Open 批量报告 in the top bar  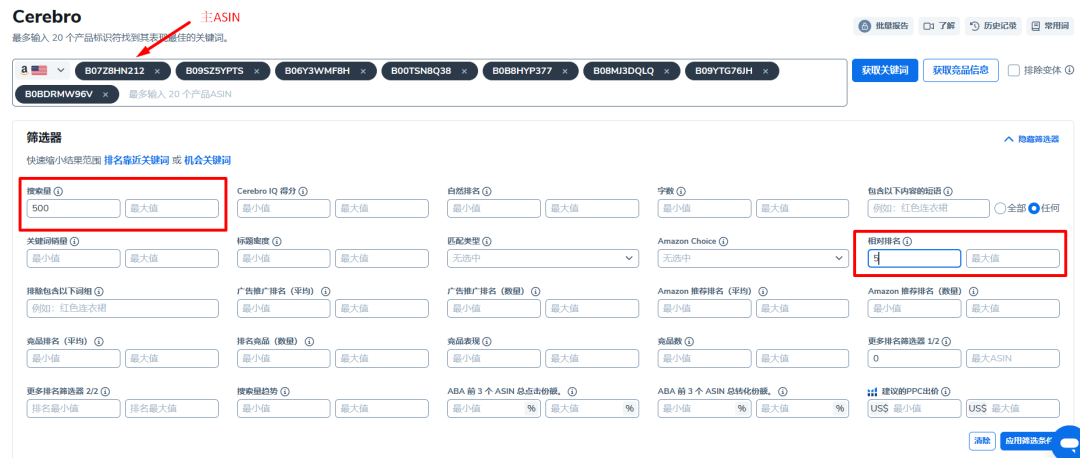click(882, 25)
